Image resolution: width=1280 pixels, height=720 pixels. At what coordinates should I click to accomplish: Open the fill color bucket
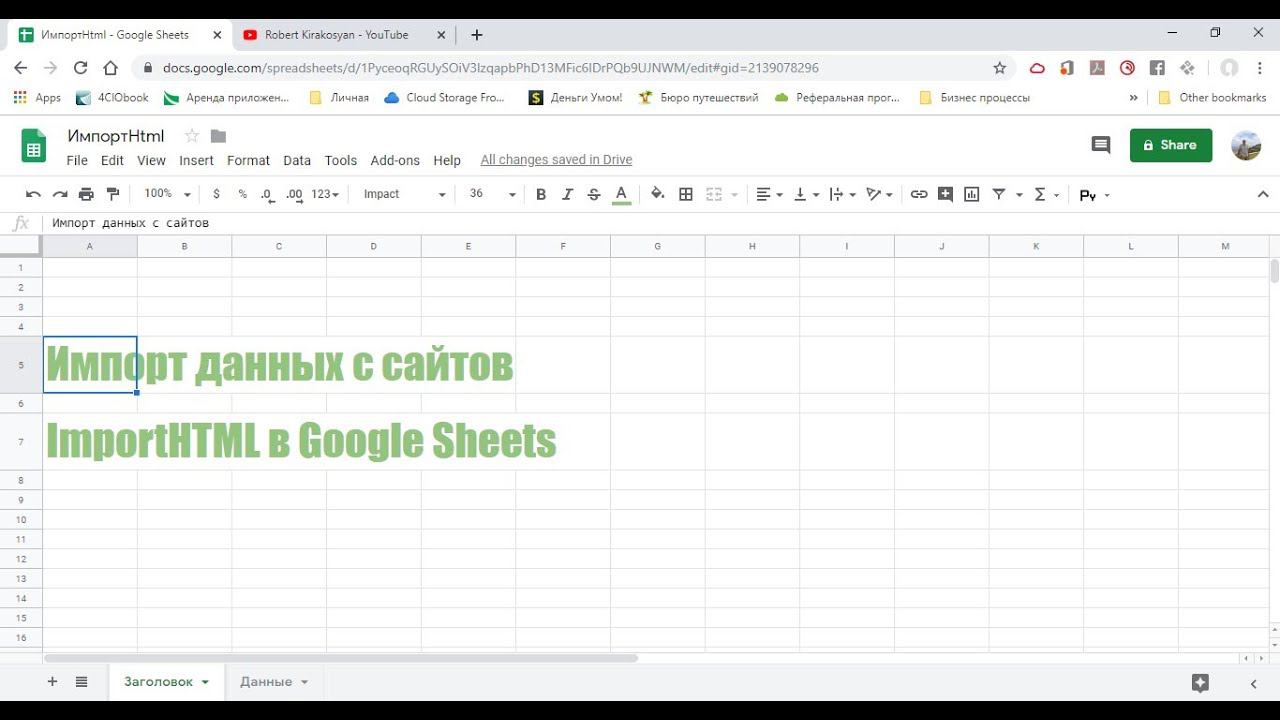(657, 194)
